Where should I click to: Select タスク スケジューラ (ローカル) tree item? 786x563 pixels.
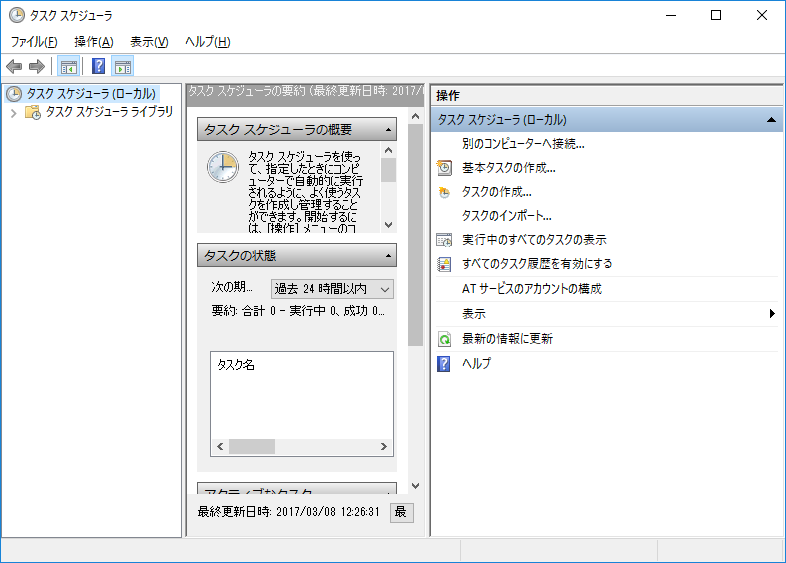pyautogui.click(x=91, y=94)
